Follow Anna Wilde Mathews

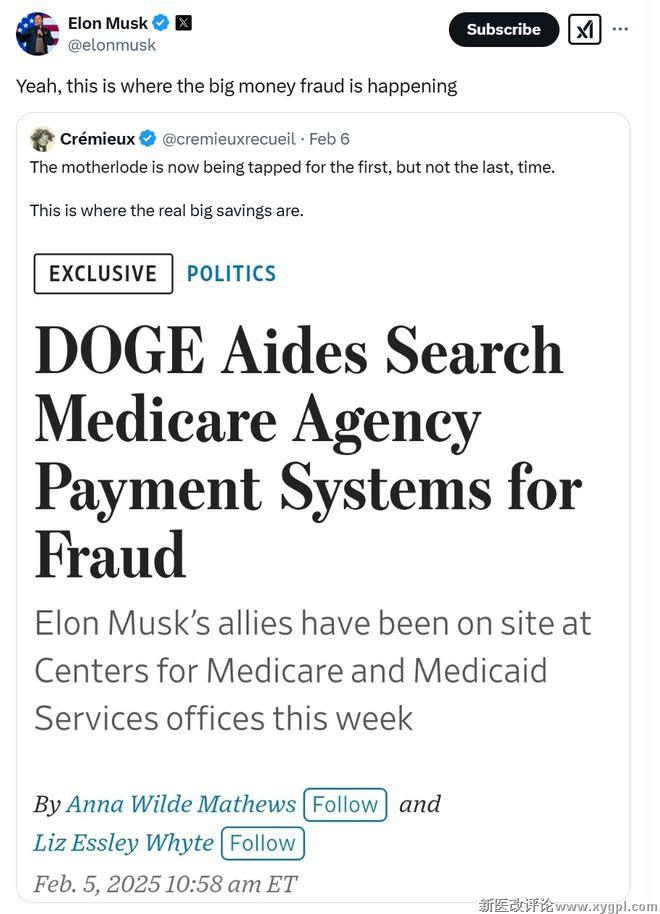coord(345,804)
